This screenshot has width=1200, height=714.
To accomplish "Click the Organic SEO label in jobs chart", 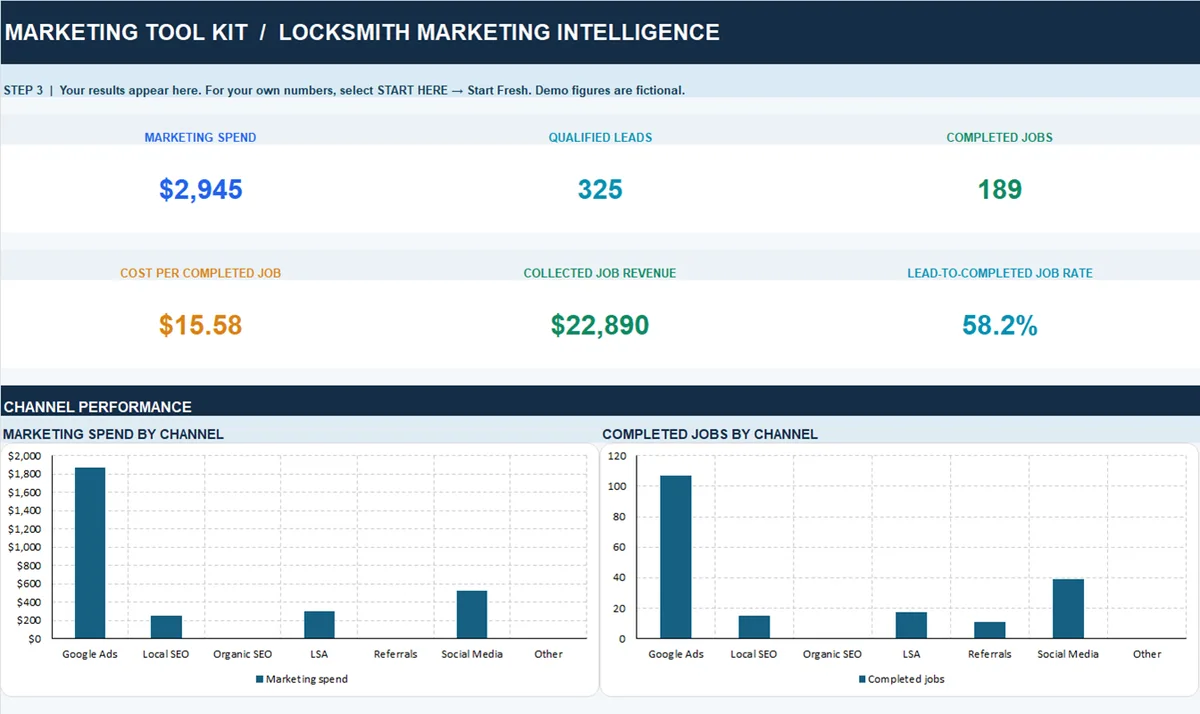I will click(x=832, y=654).
